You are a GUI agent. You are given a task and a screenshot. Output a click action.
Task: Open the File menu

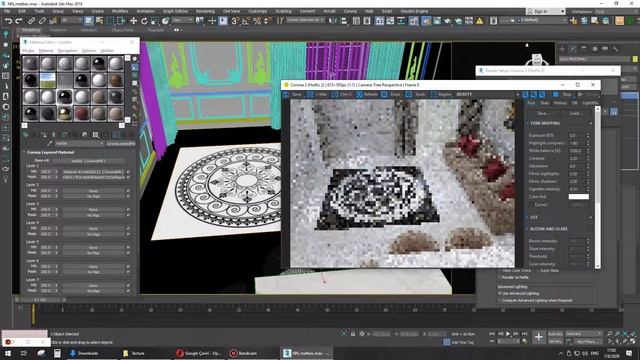tap(7, 11)
